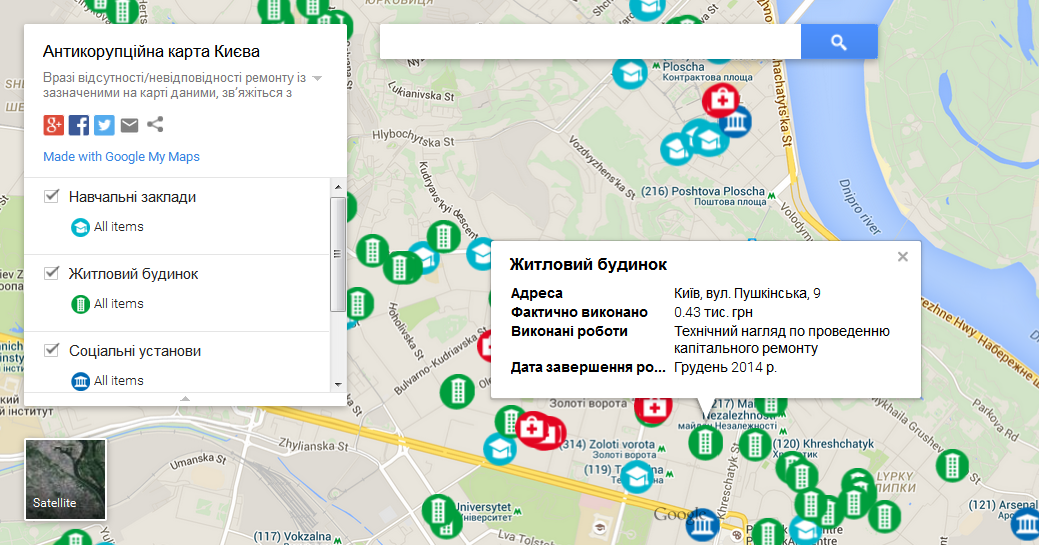This screenshot has width=1039, height=545.
Task: Expand the map description text
Action: pyautogui.click(x=317, y=78)
